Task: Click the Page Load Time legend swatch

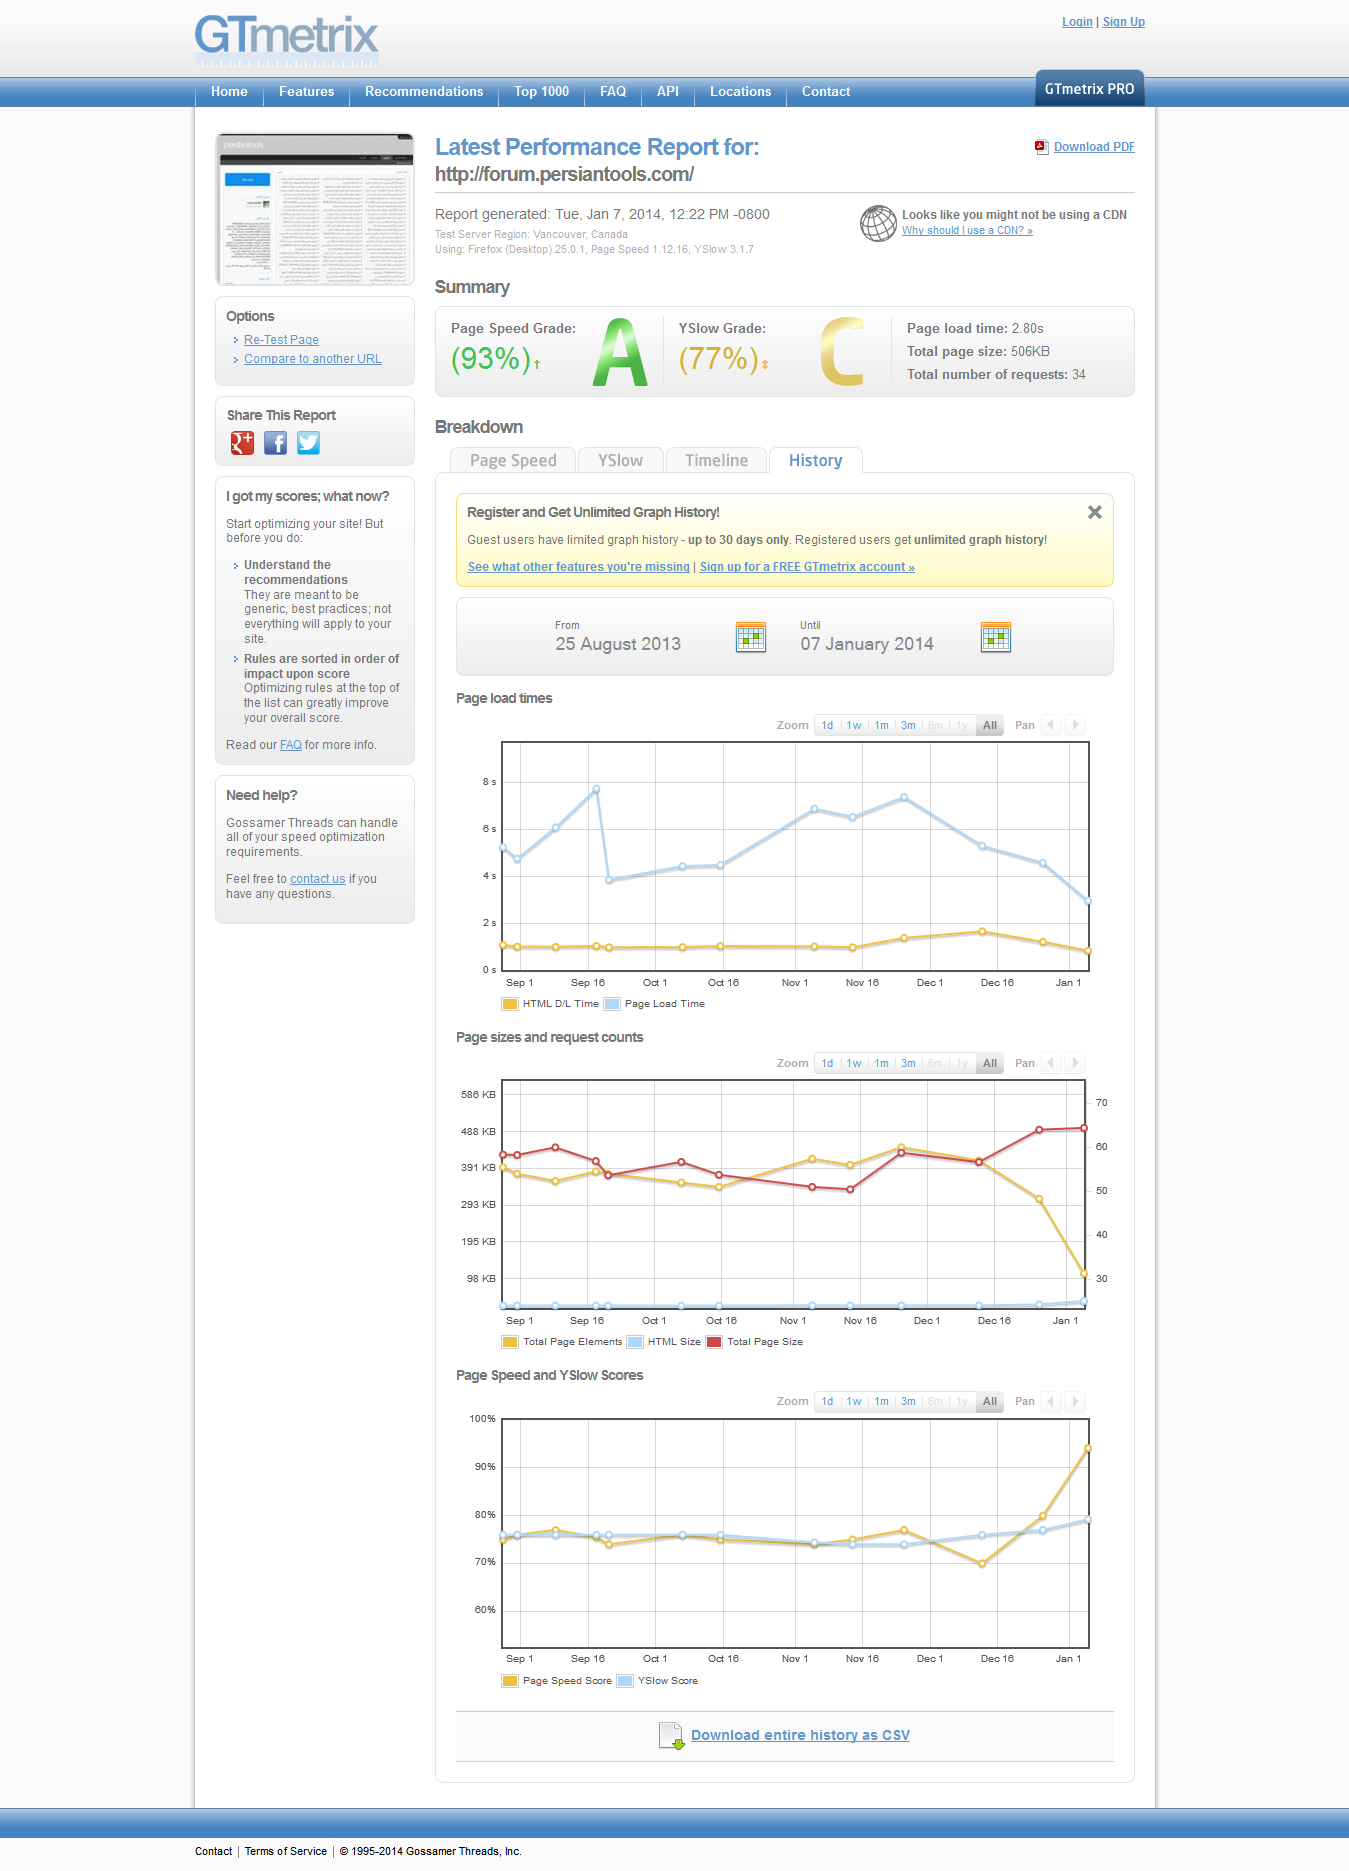Action: (x=612, y=1004)
